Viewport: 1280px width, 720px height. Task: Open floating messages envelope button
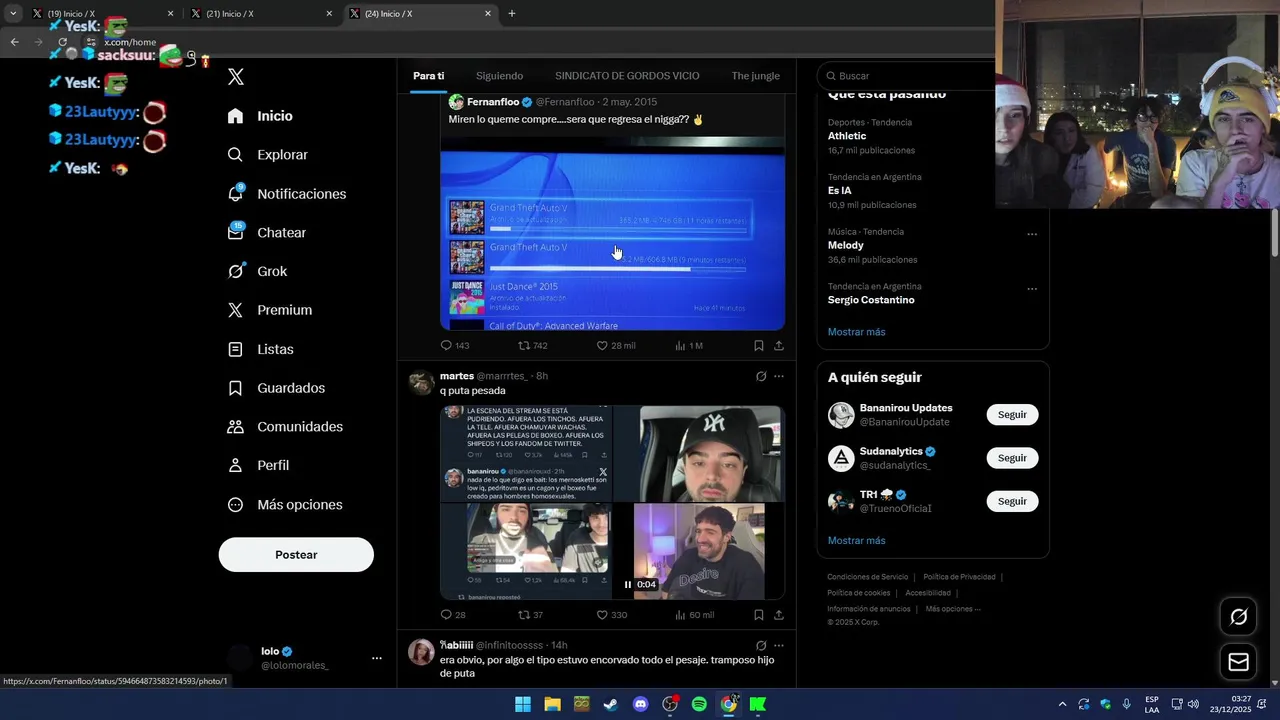coord(1238,662)
